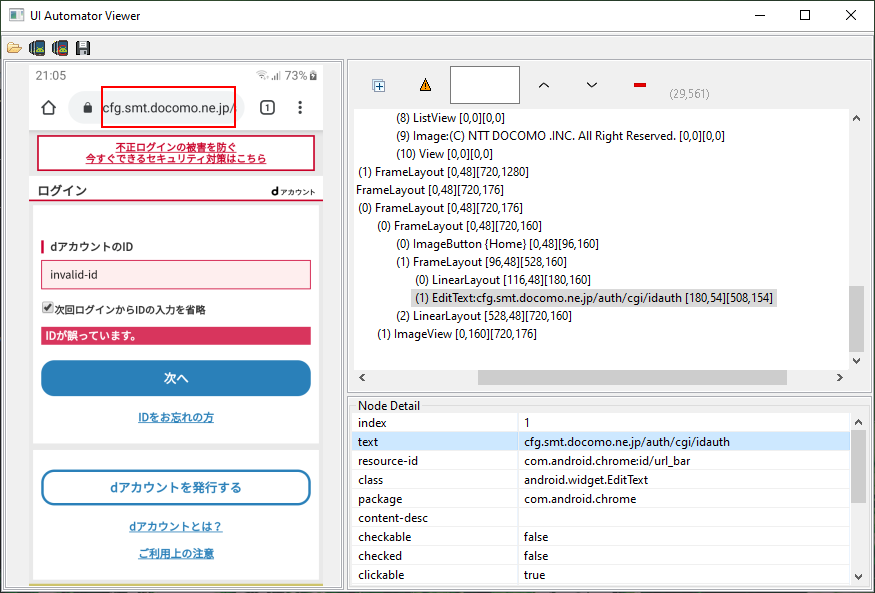Click the dアカウント logo in preview header
This screenshot has height=593, width=875.
294,191
